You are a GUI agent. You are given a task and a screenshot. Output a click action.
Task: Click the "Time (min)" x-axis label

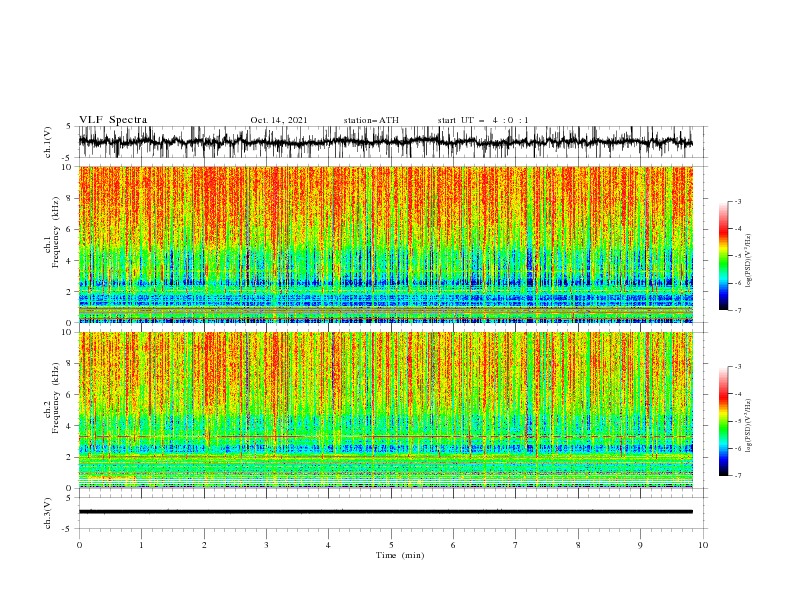coord(400,555)
